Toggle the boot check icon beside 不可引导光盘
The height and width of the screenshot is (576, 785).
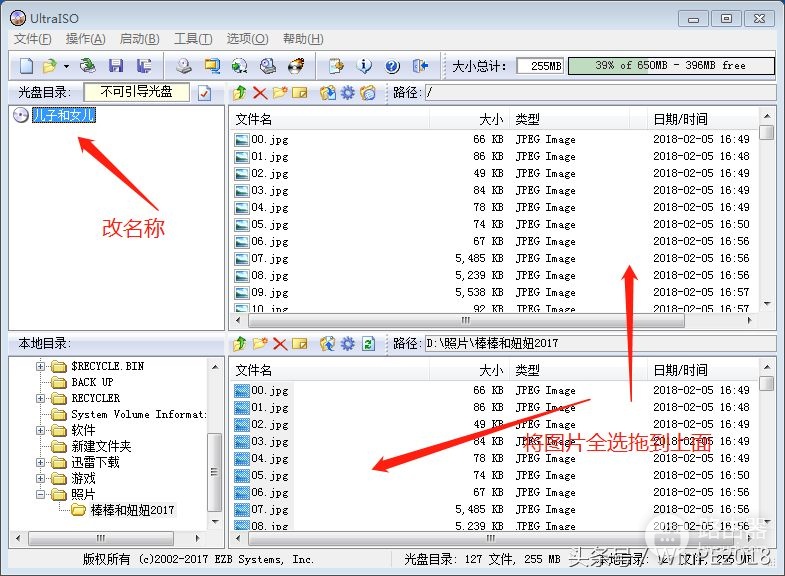click(x=204, y=93)
